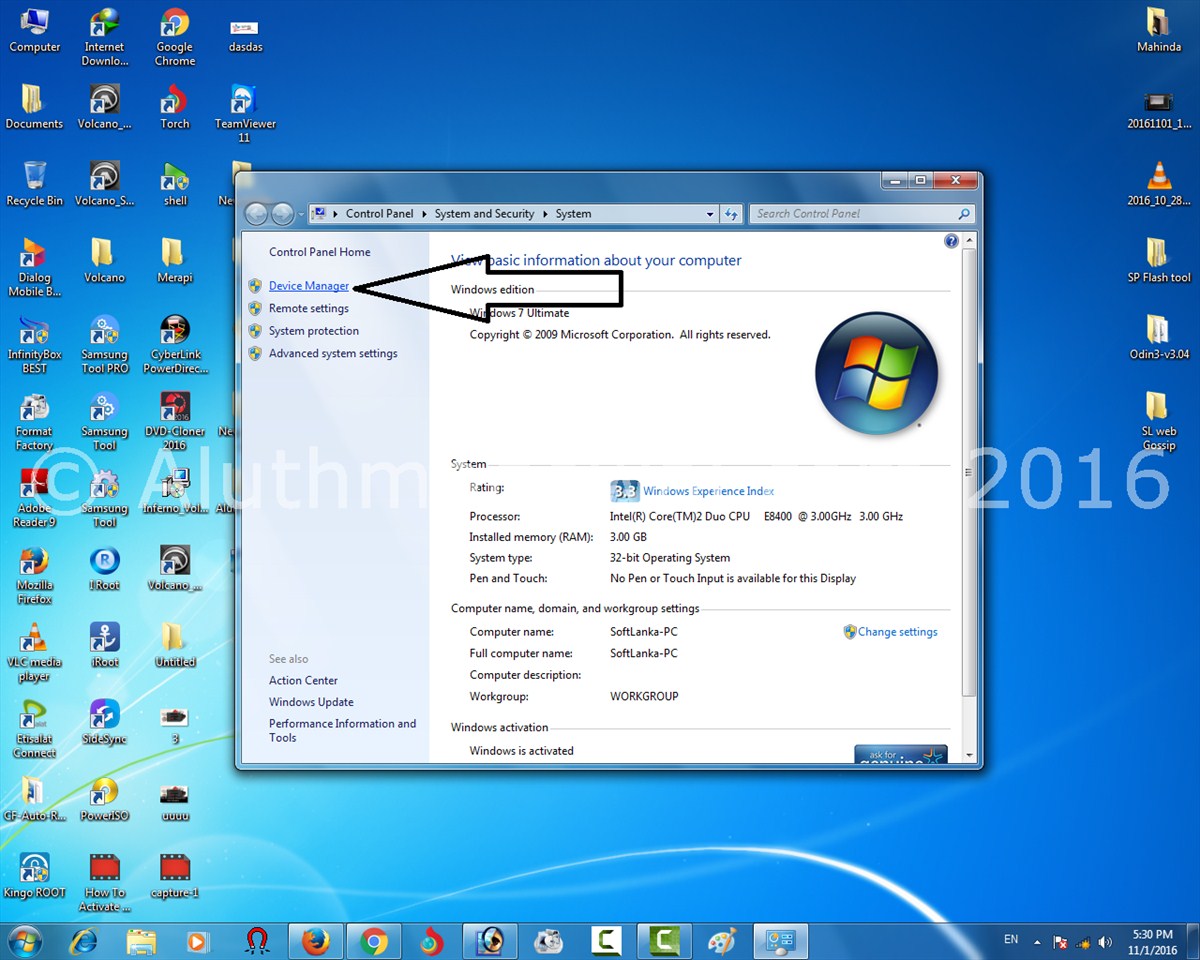
Task: Open Advanced system settings link
Action: (333, 353)
